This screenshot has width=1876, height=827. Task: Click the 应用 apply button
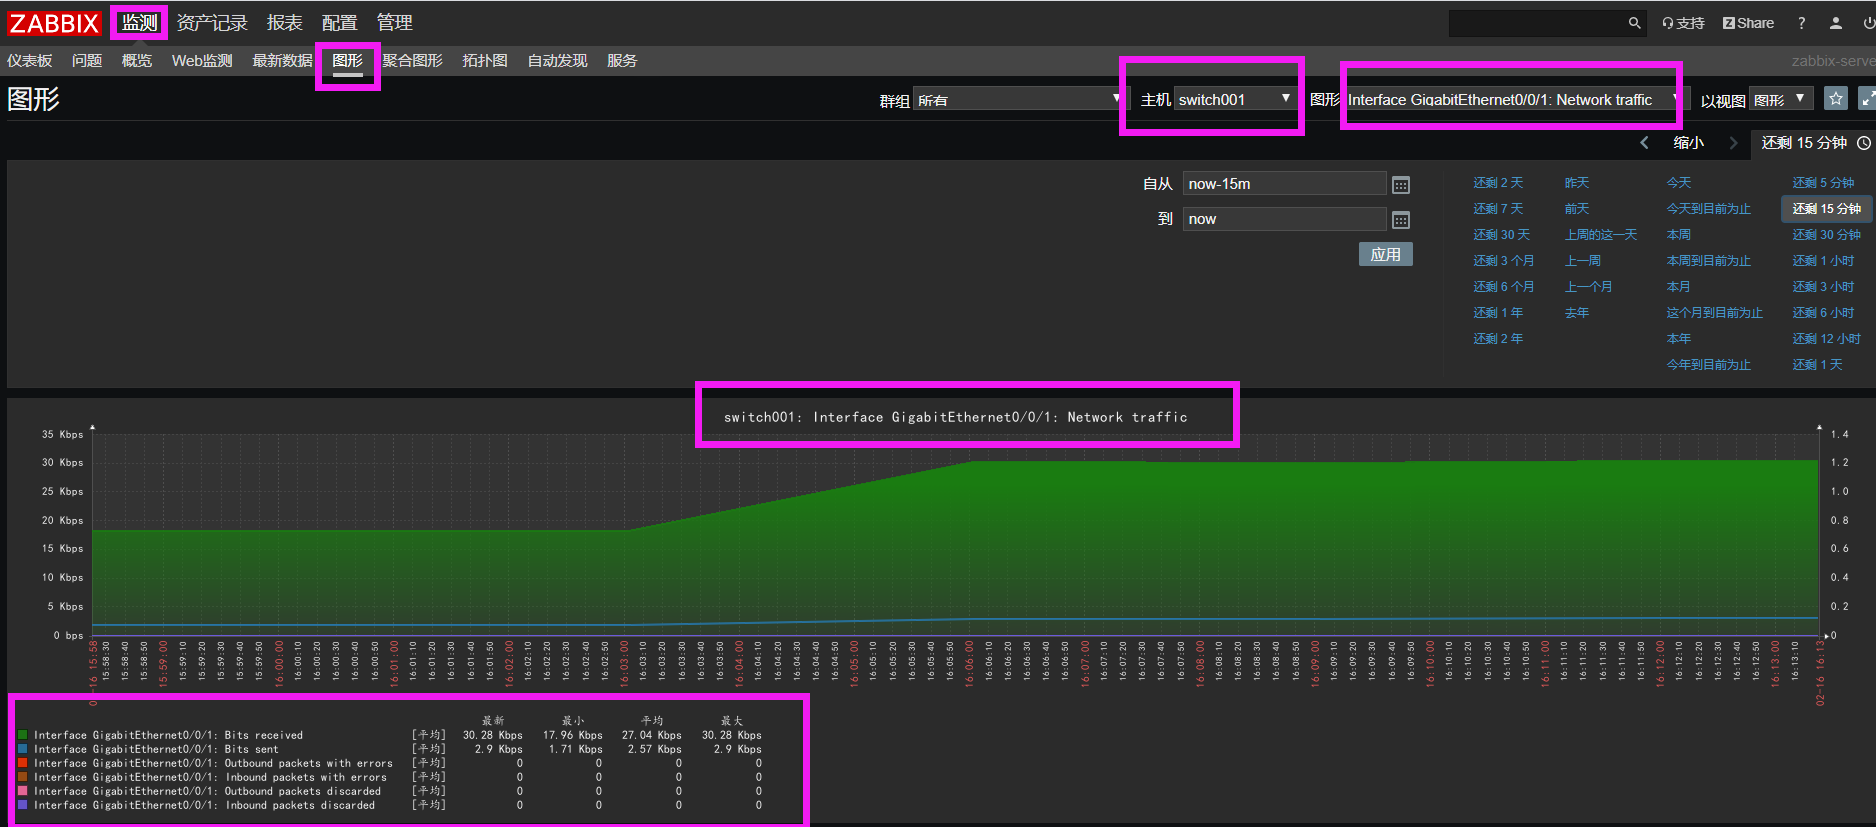(x=1385, y=254)
